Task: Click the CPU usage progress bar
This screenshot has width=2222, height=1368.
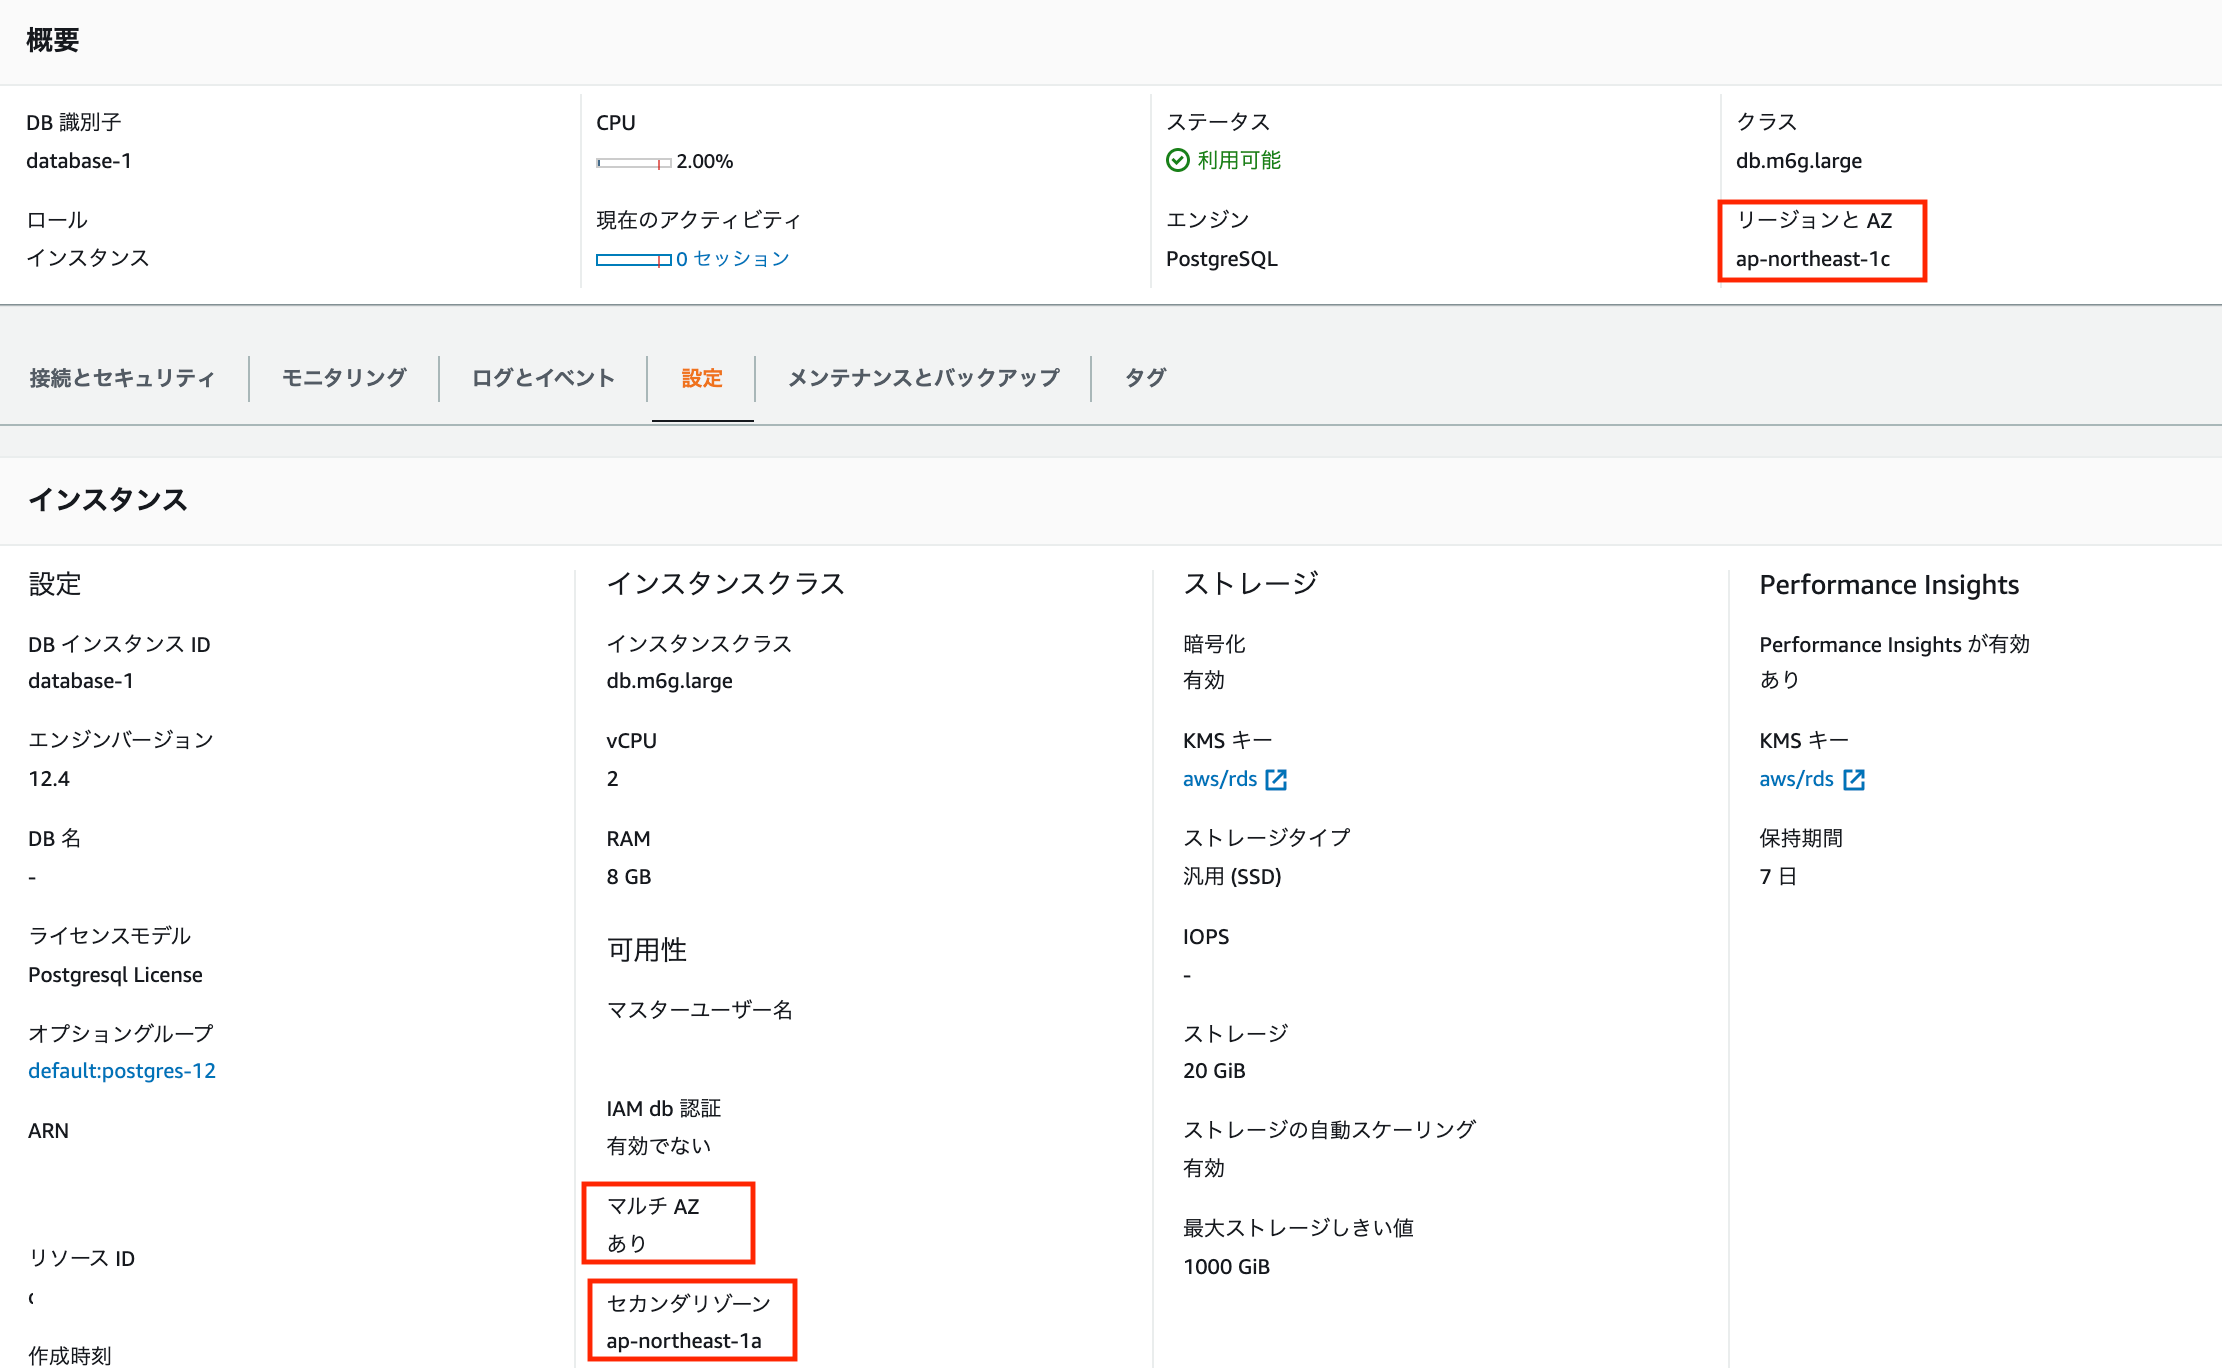Action: 631,160
